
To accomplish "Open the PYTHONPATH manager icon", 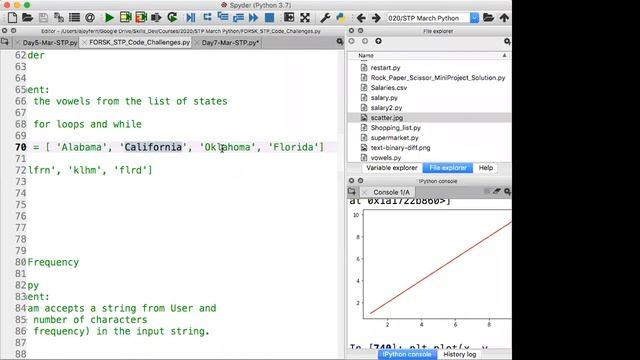I will click(x=340, y=18).
